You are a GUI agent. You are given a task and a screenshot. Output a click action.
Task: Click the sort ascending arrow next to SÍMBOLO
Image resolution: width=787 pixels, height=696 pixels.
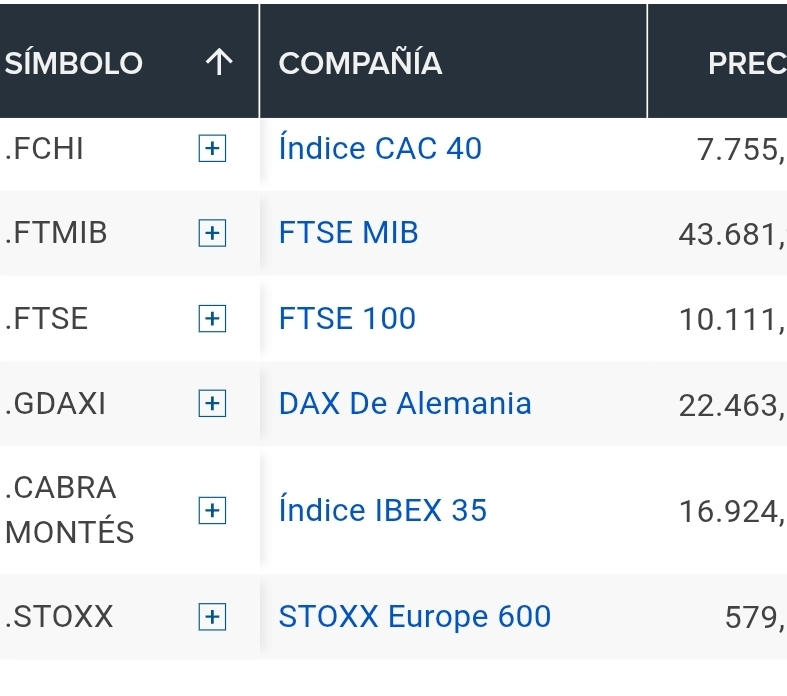[218, 63]
